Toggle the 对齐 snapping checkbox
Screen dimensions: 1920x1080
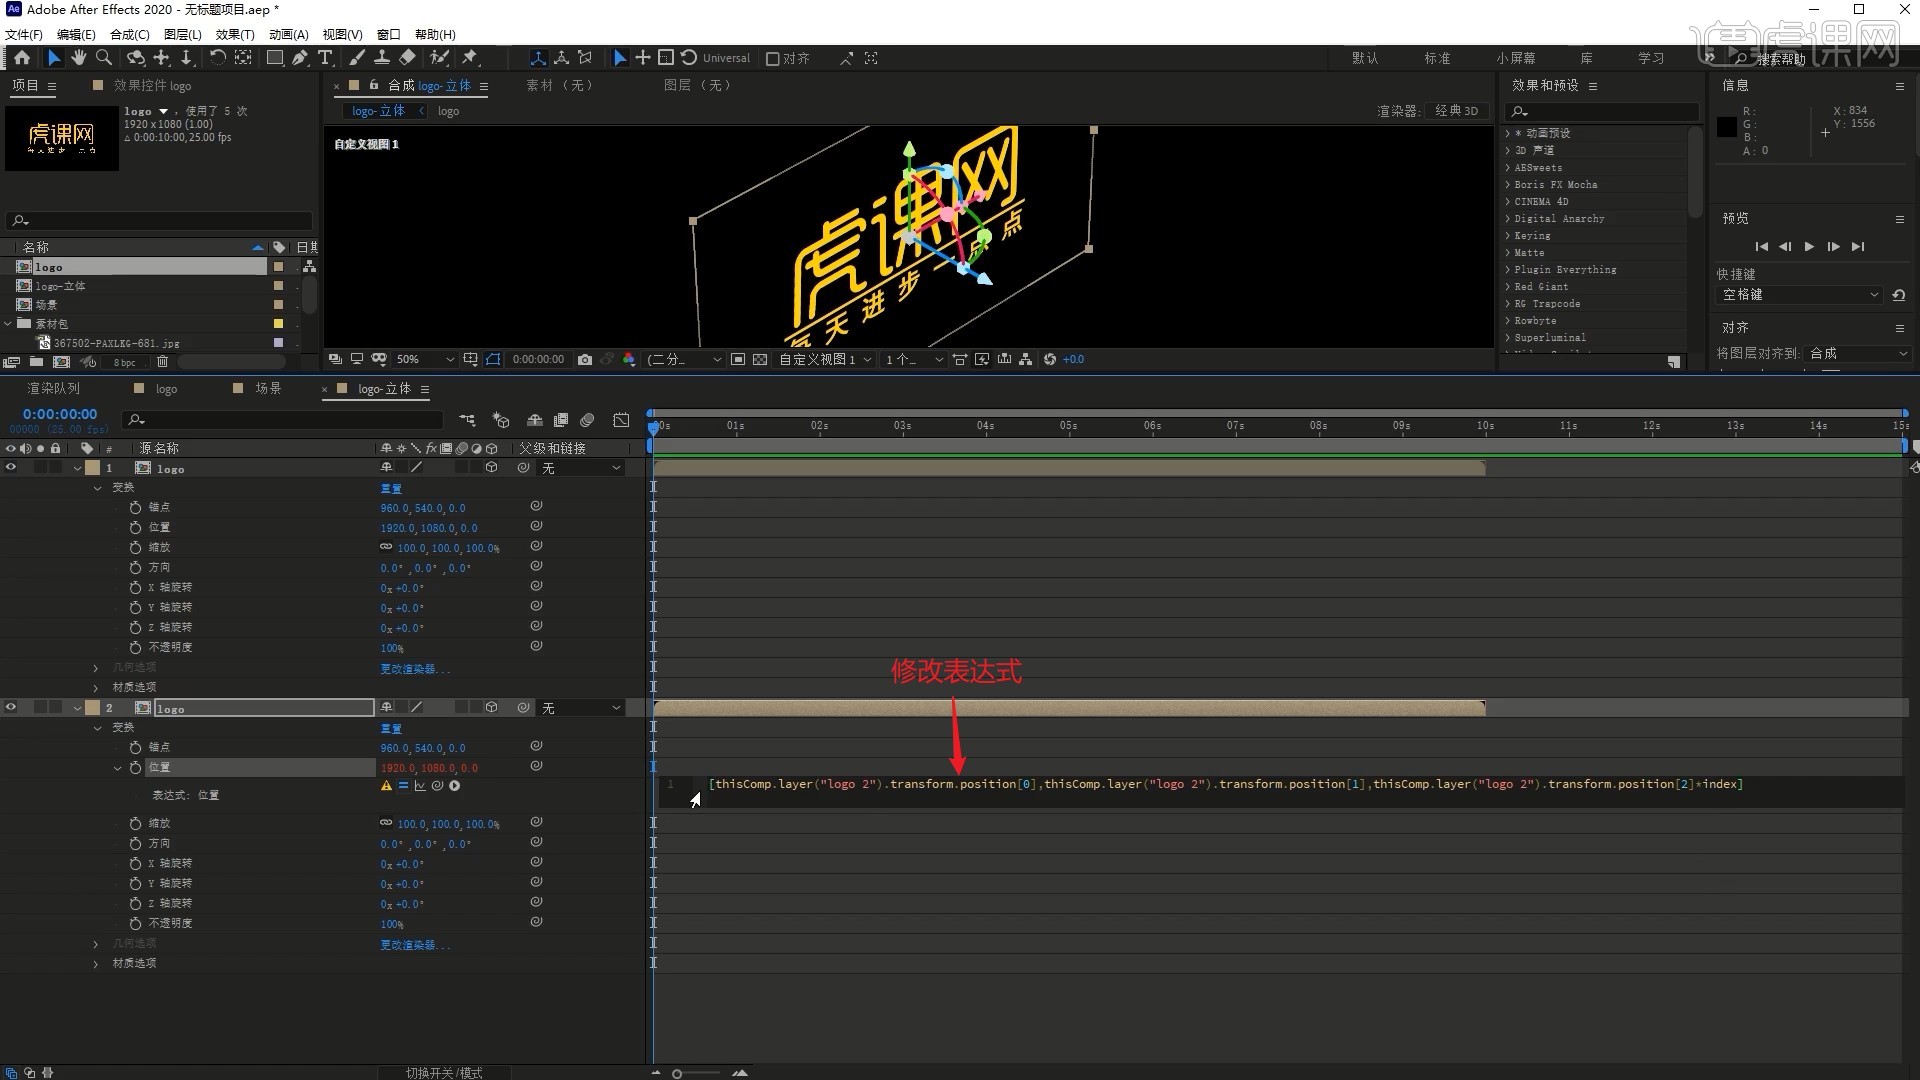coord(772,59)
